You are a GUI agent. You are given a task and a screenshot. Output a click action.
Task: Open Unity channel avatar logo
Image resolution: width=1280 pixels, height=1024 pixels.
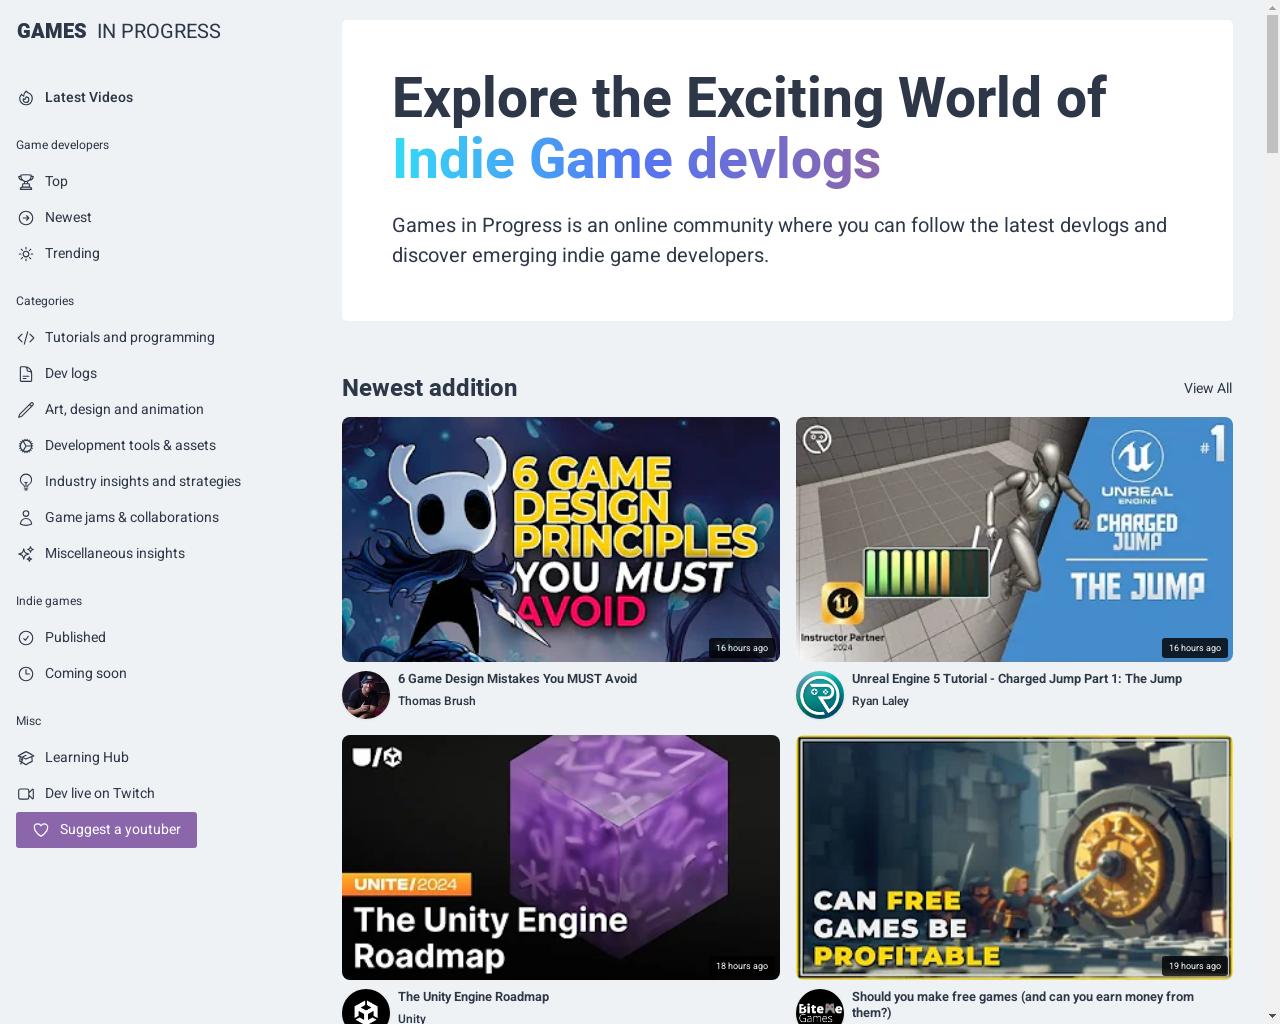point(366,1007)
